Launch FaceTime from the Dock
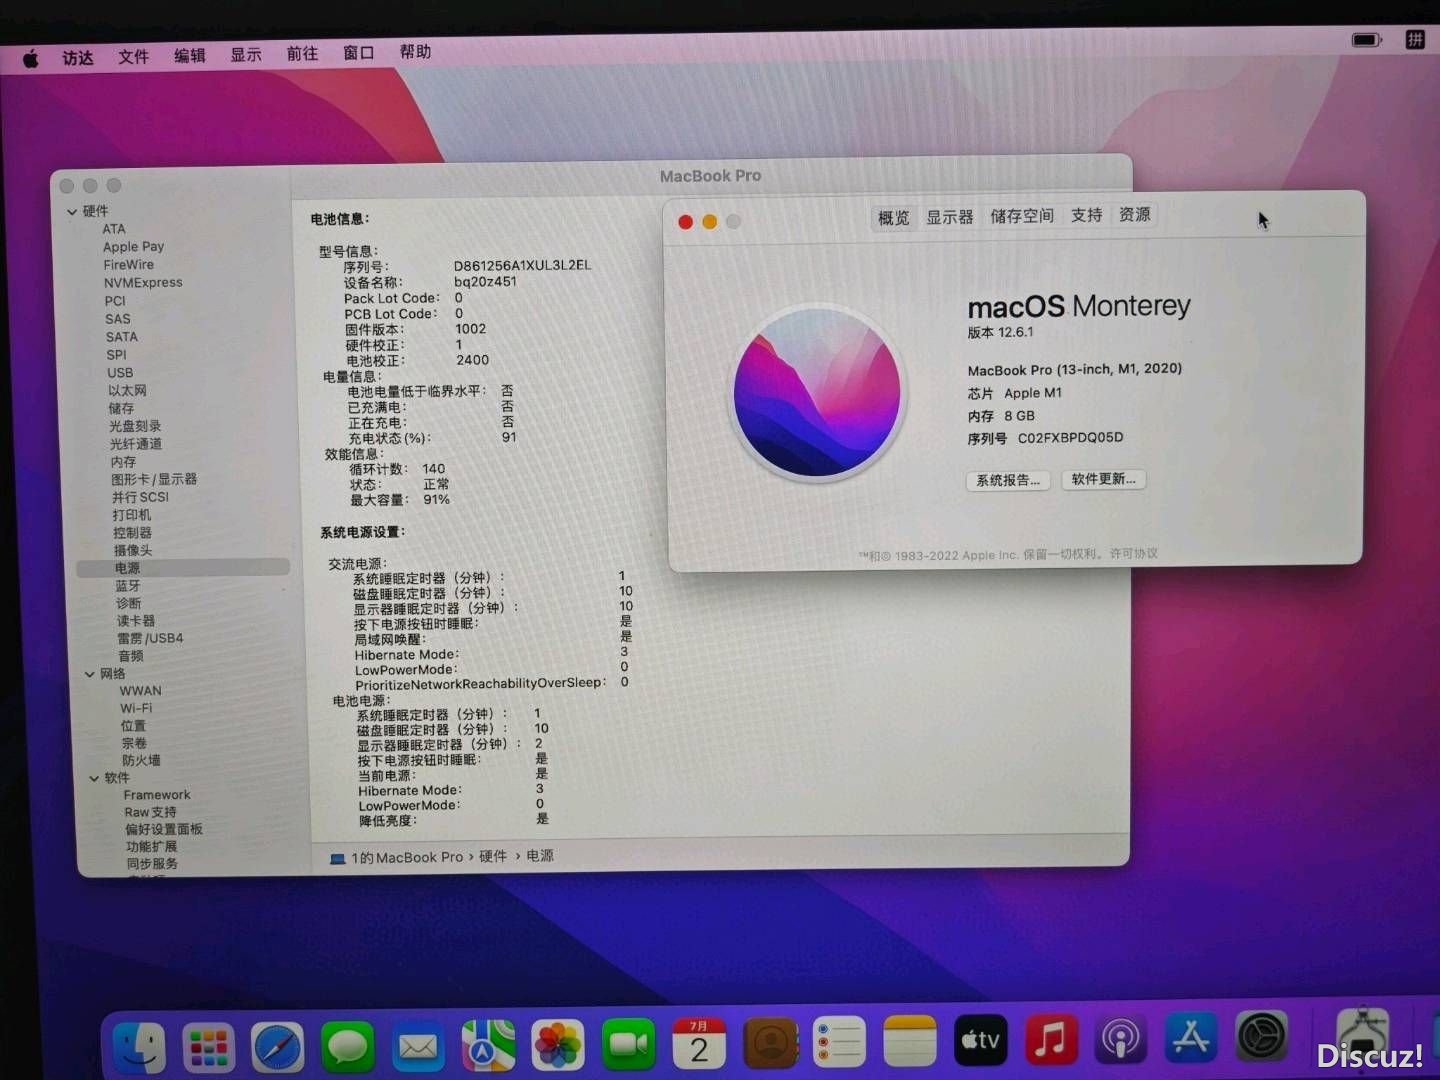This screenshot has width=1440, height=1080. tap(628, 1044)
